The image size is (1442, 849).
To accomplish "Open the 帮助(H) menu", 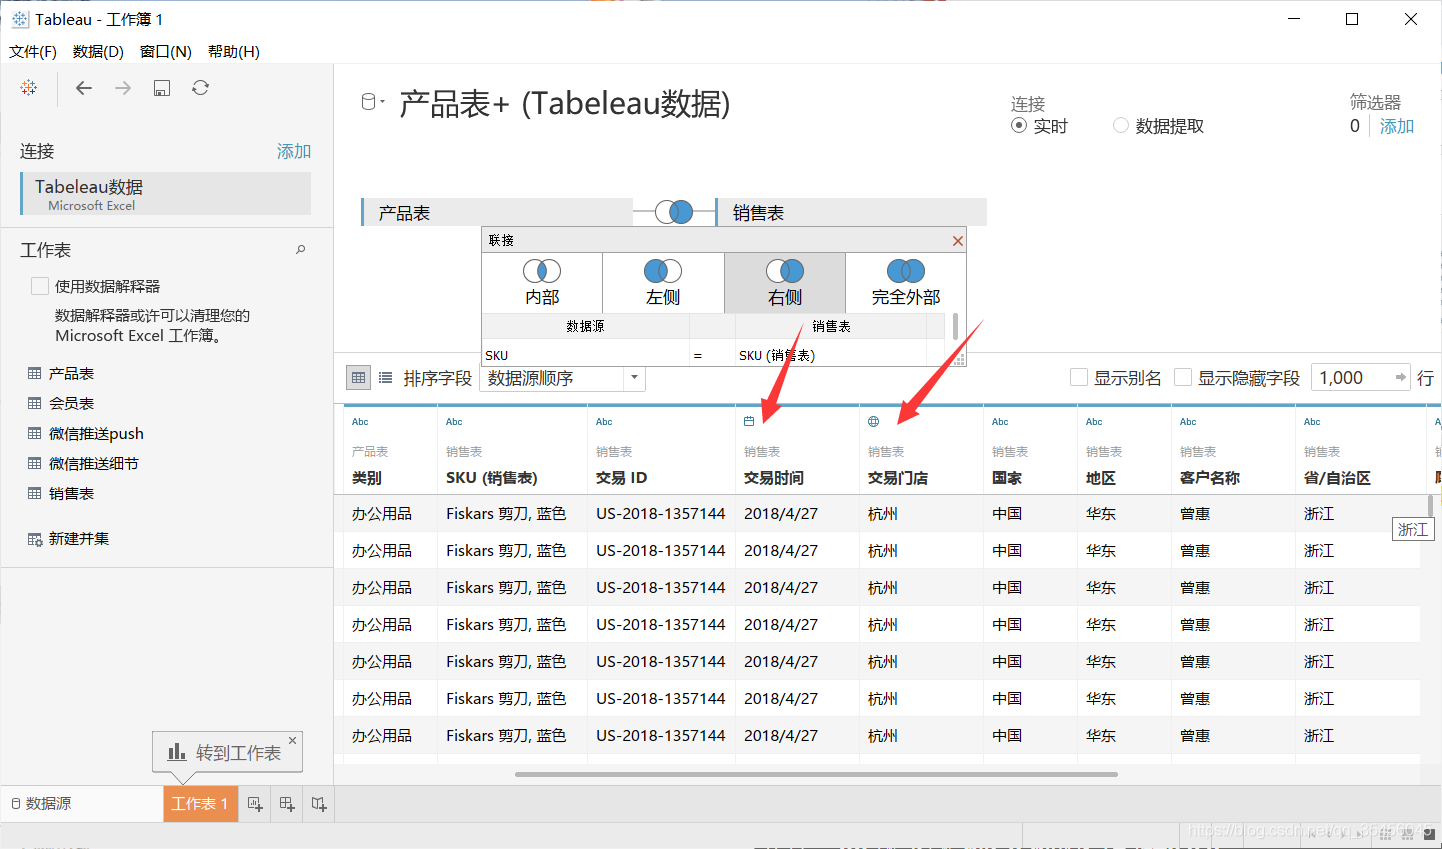I will tap(234, 51).
